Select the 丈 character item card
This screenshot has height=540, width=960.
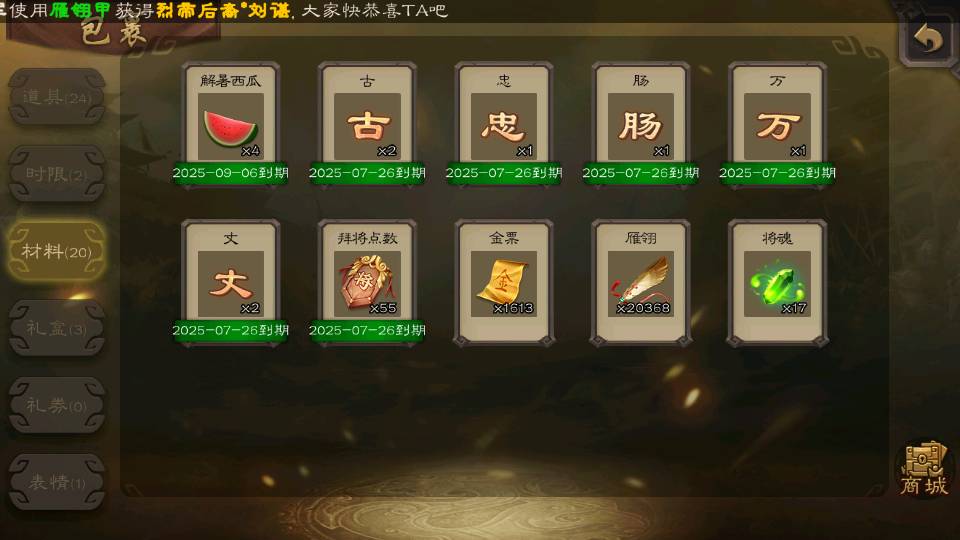[x=231, y=283]
